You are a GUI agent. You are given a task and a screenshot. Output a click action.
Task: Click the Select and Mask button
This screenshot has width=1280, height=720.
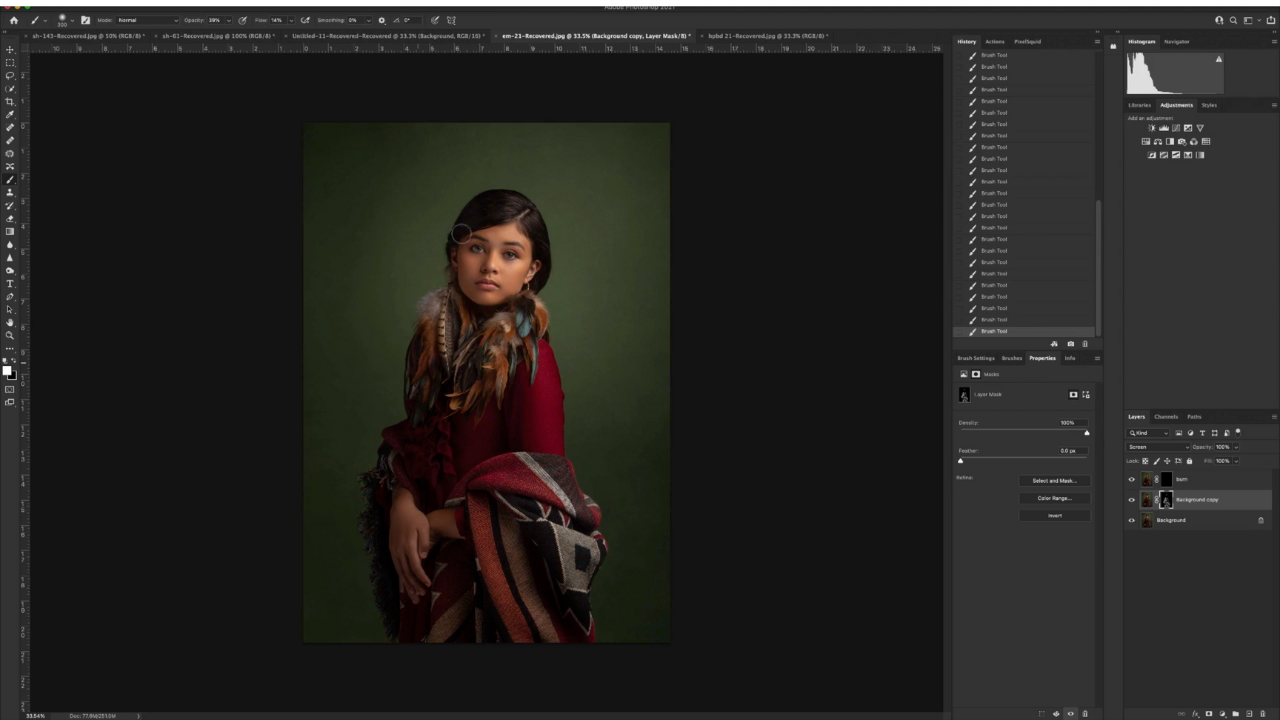pos(1054,481)
